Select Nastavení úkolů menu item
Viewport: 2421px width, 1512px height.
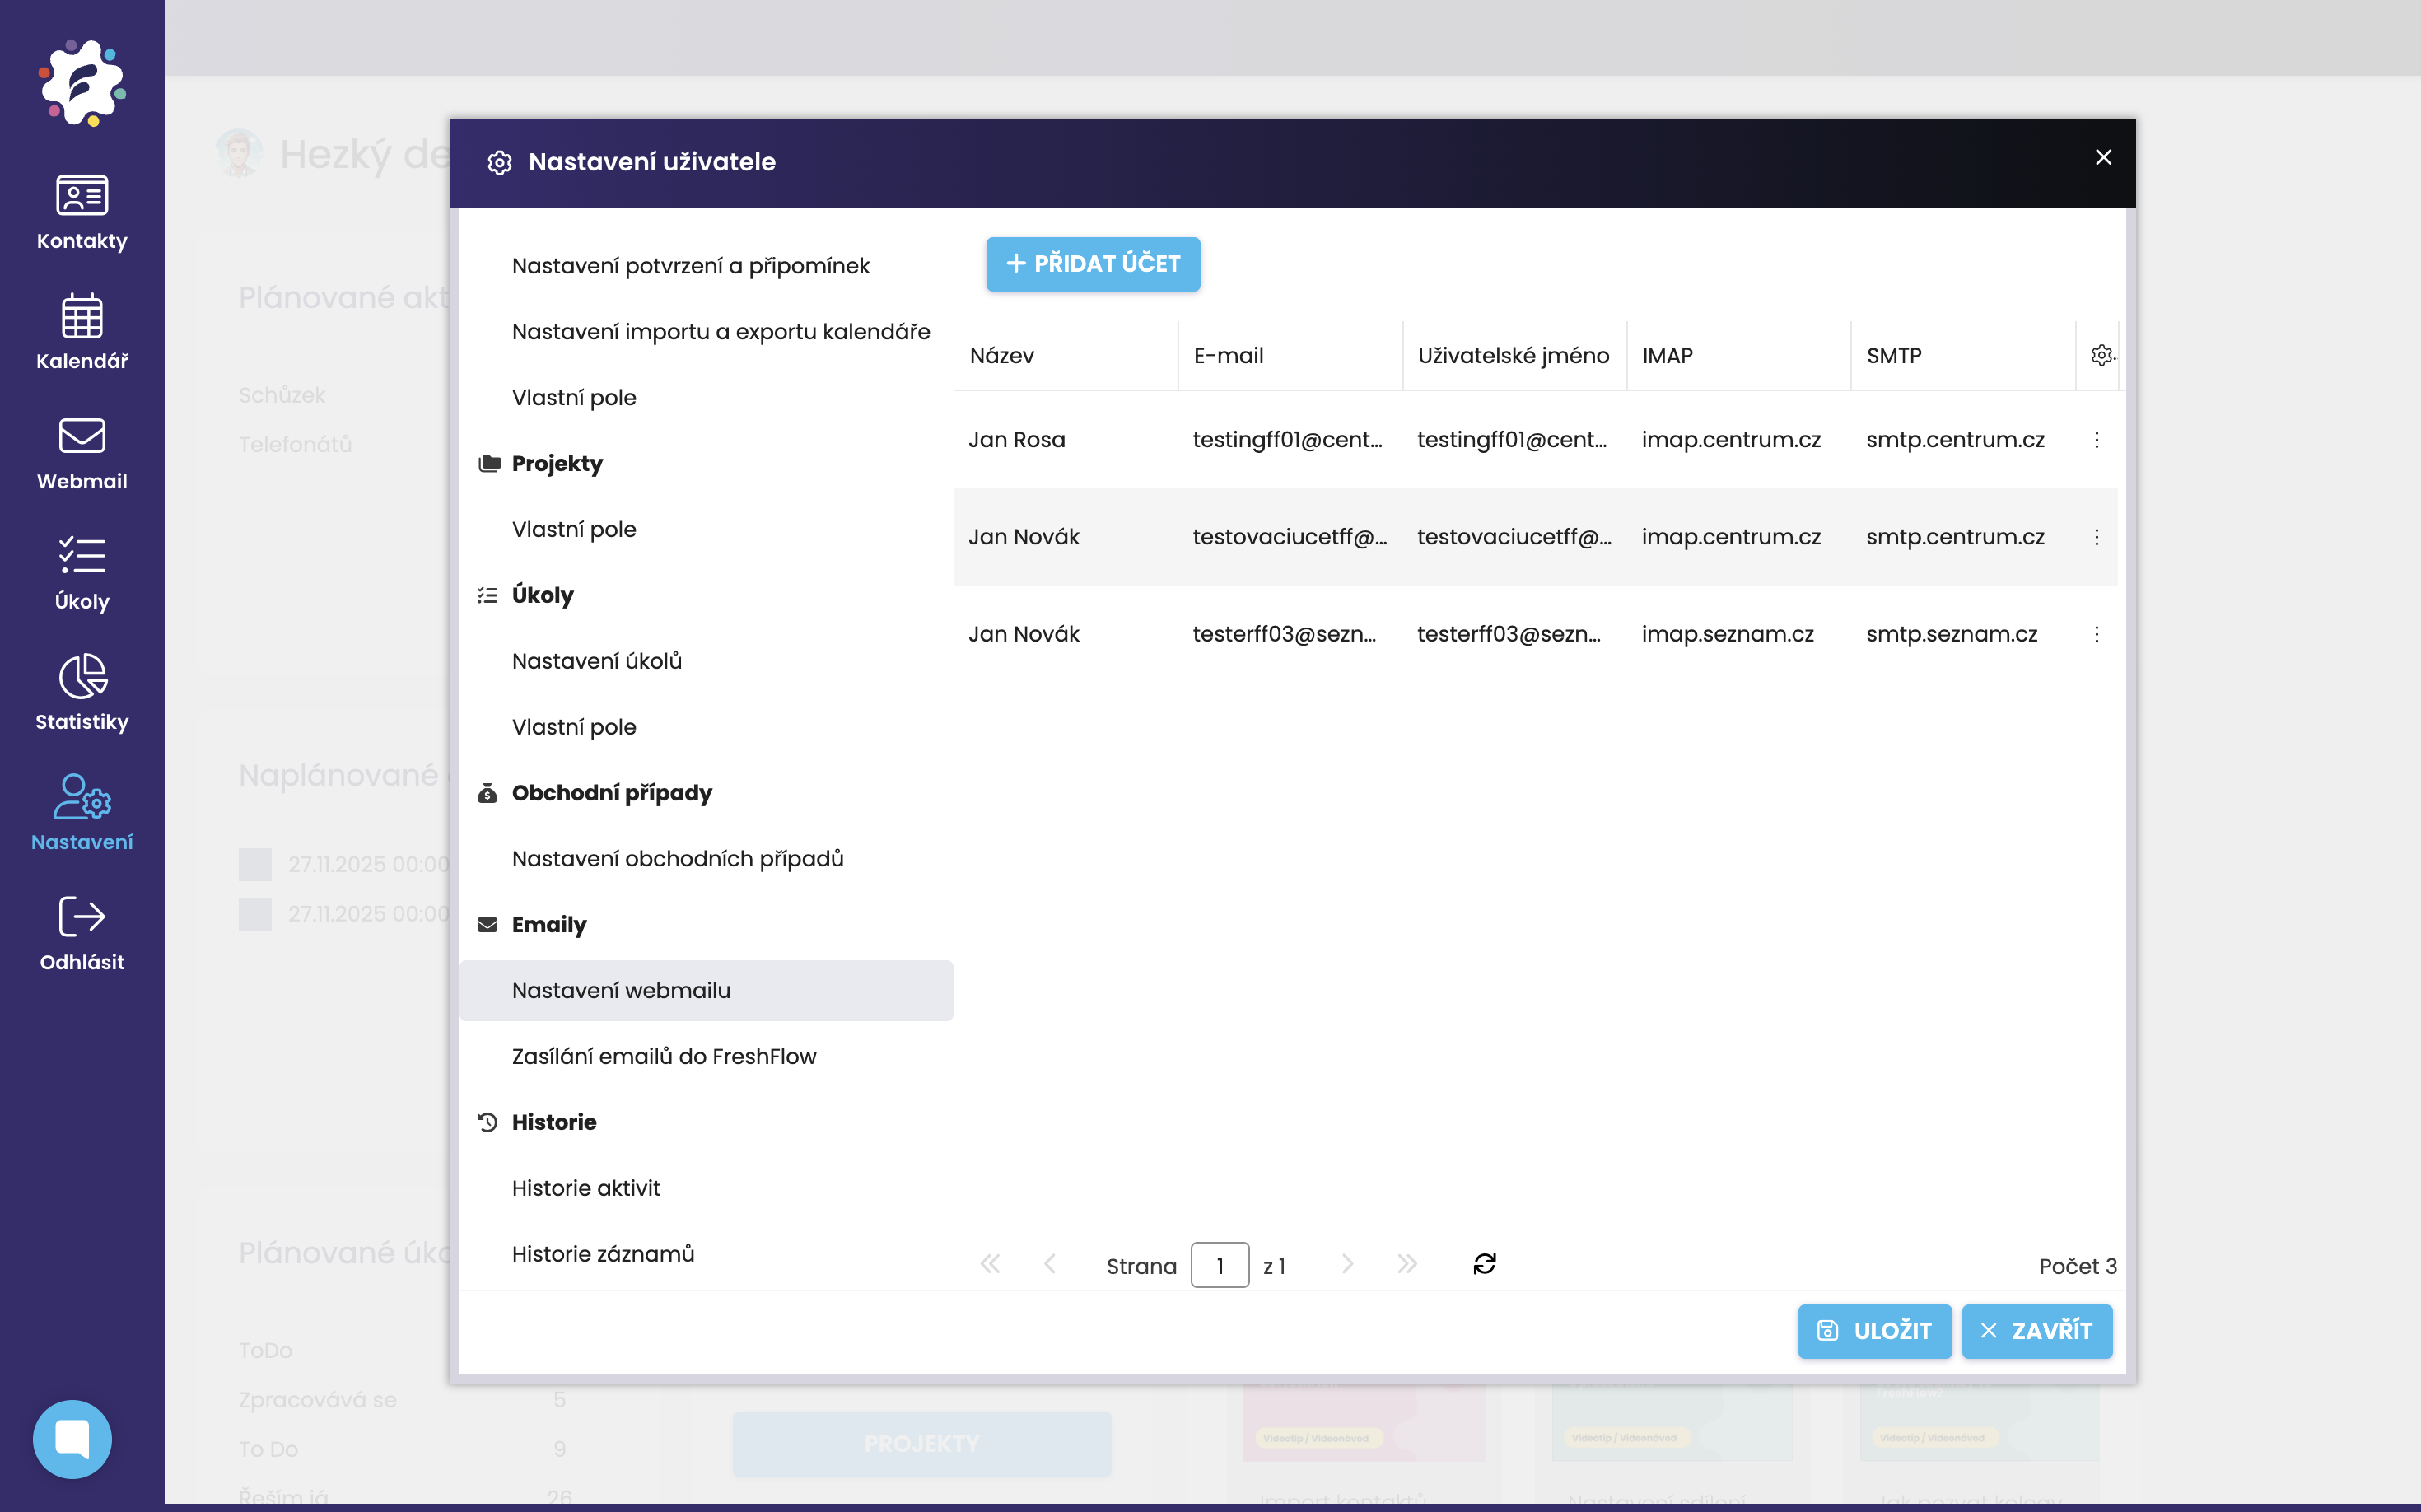coord(596,661)
